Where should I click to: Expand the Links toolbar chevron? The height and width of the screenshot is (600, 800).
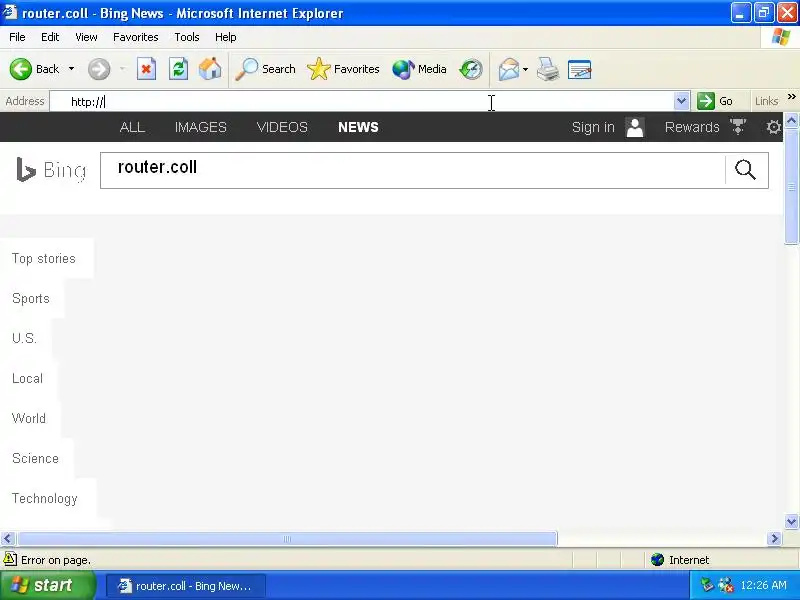point(791,96)
